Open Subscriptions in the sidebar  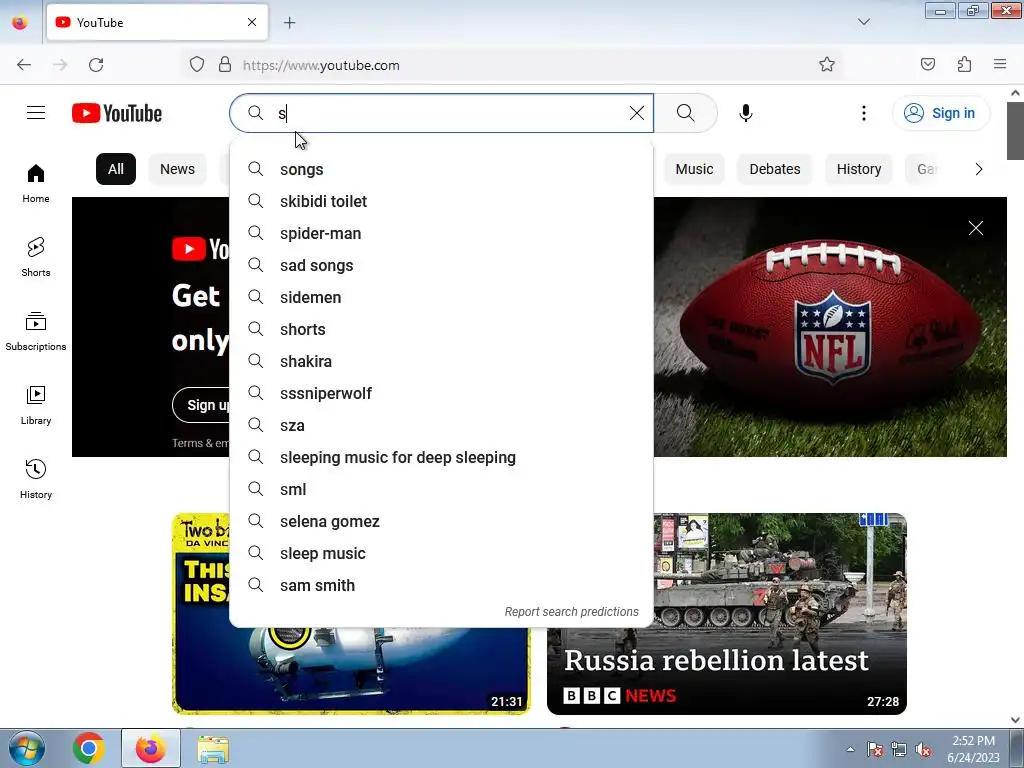(x=36, y=332)
